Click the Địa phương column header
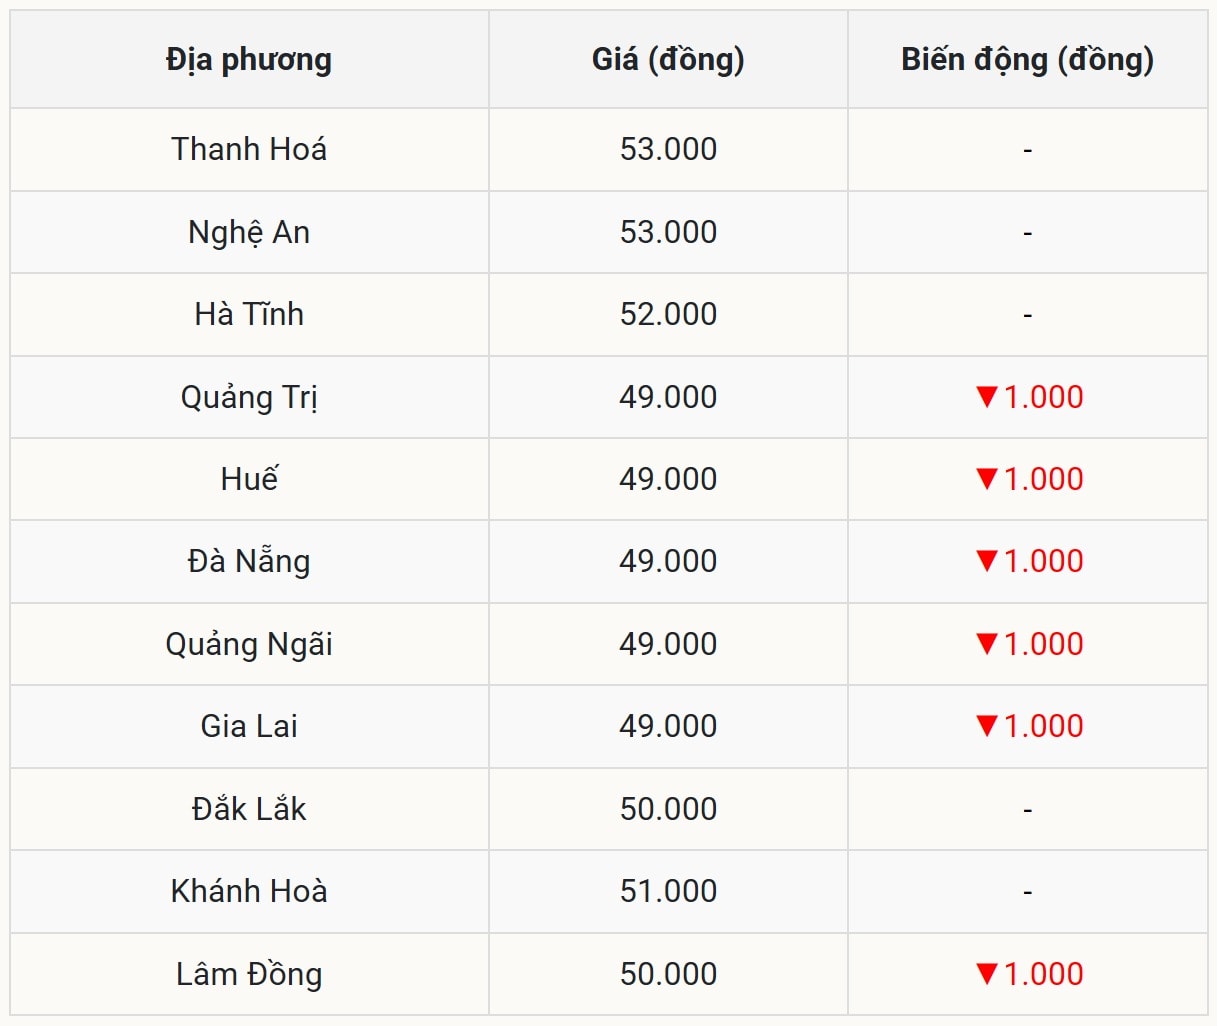The height and width of the screenshot is (1026, 1217). [249, 60]
